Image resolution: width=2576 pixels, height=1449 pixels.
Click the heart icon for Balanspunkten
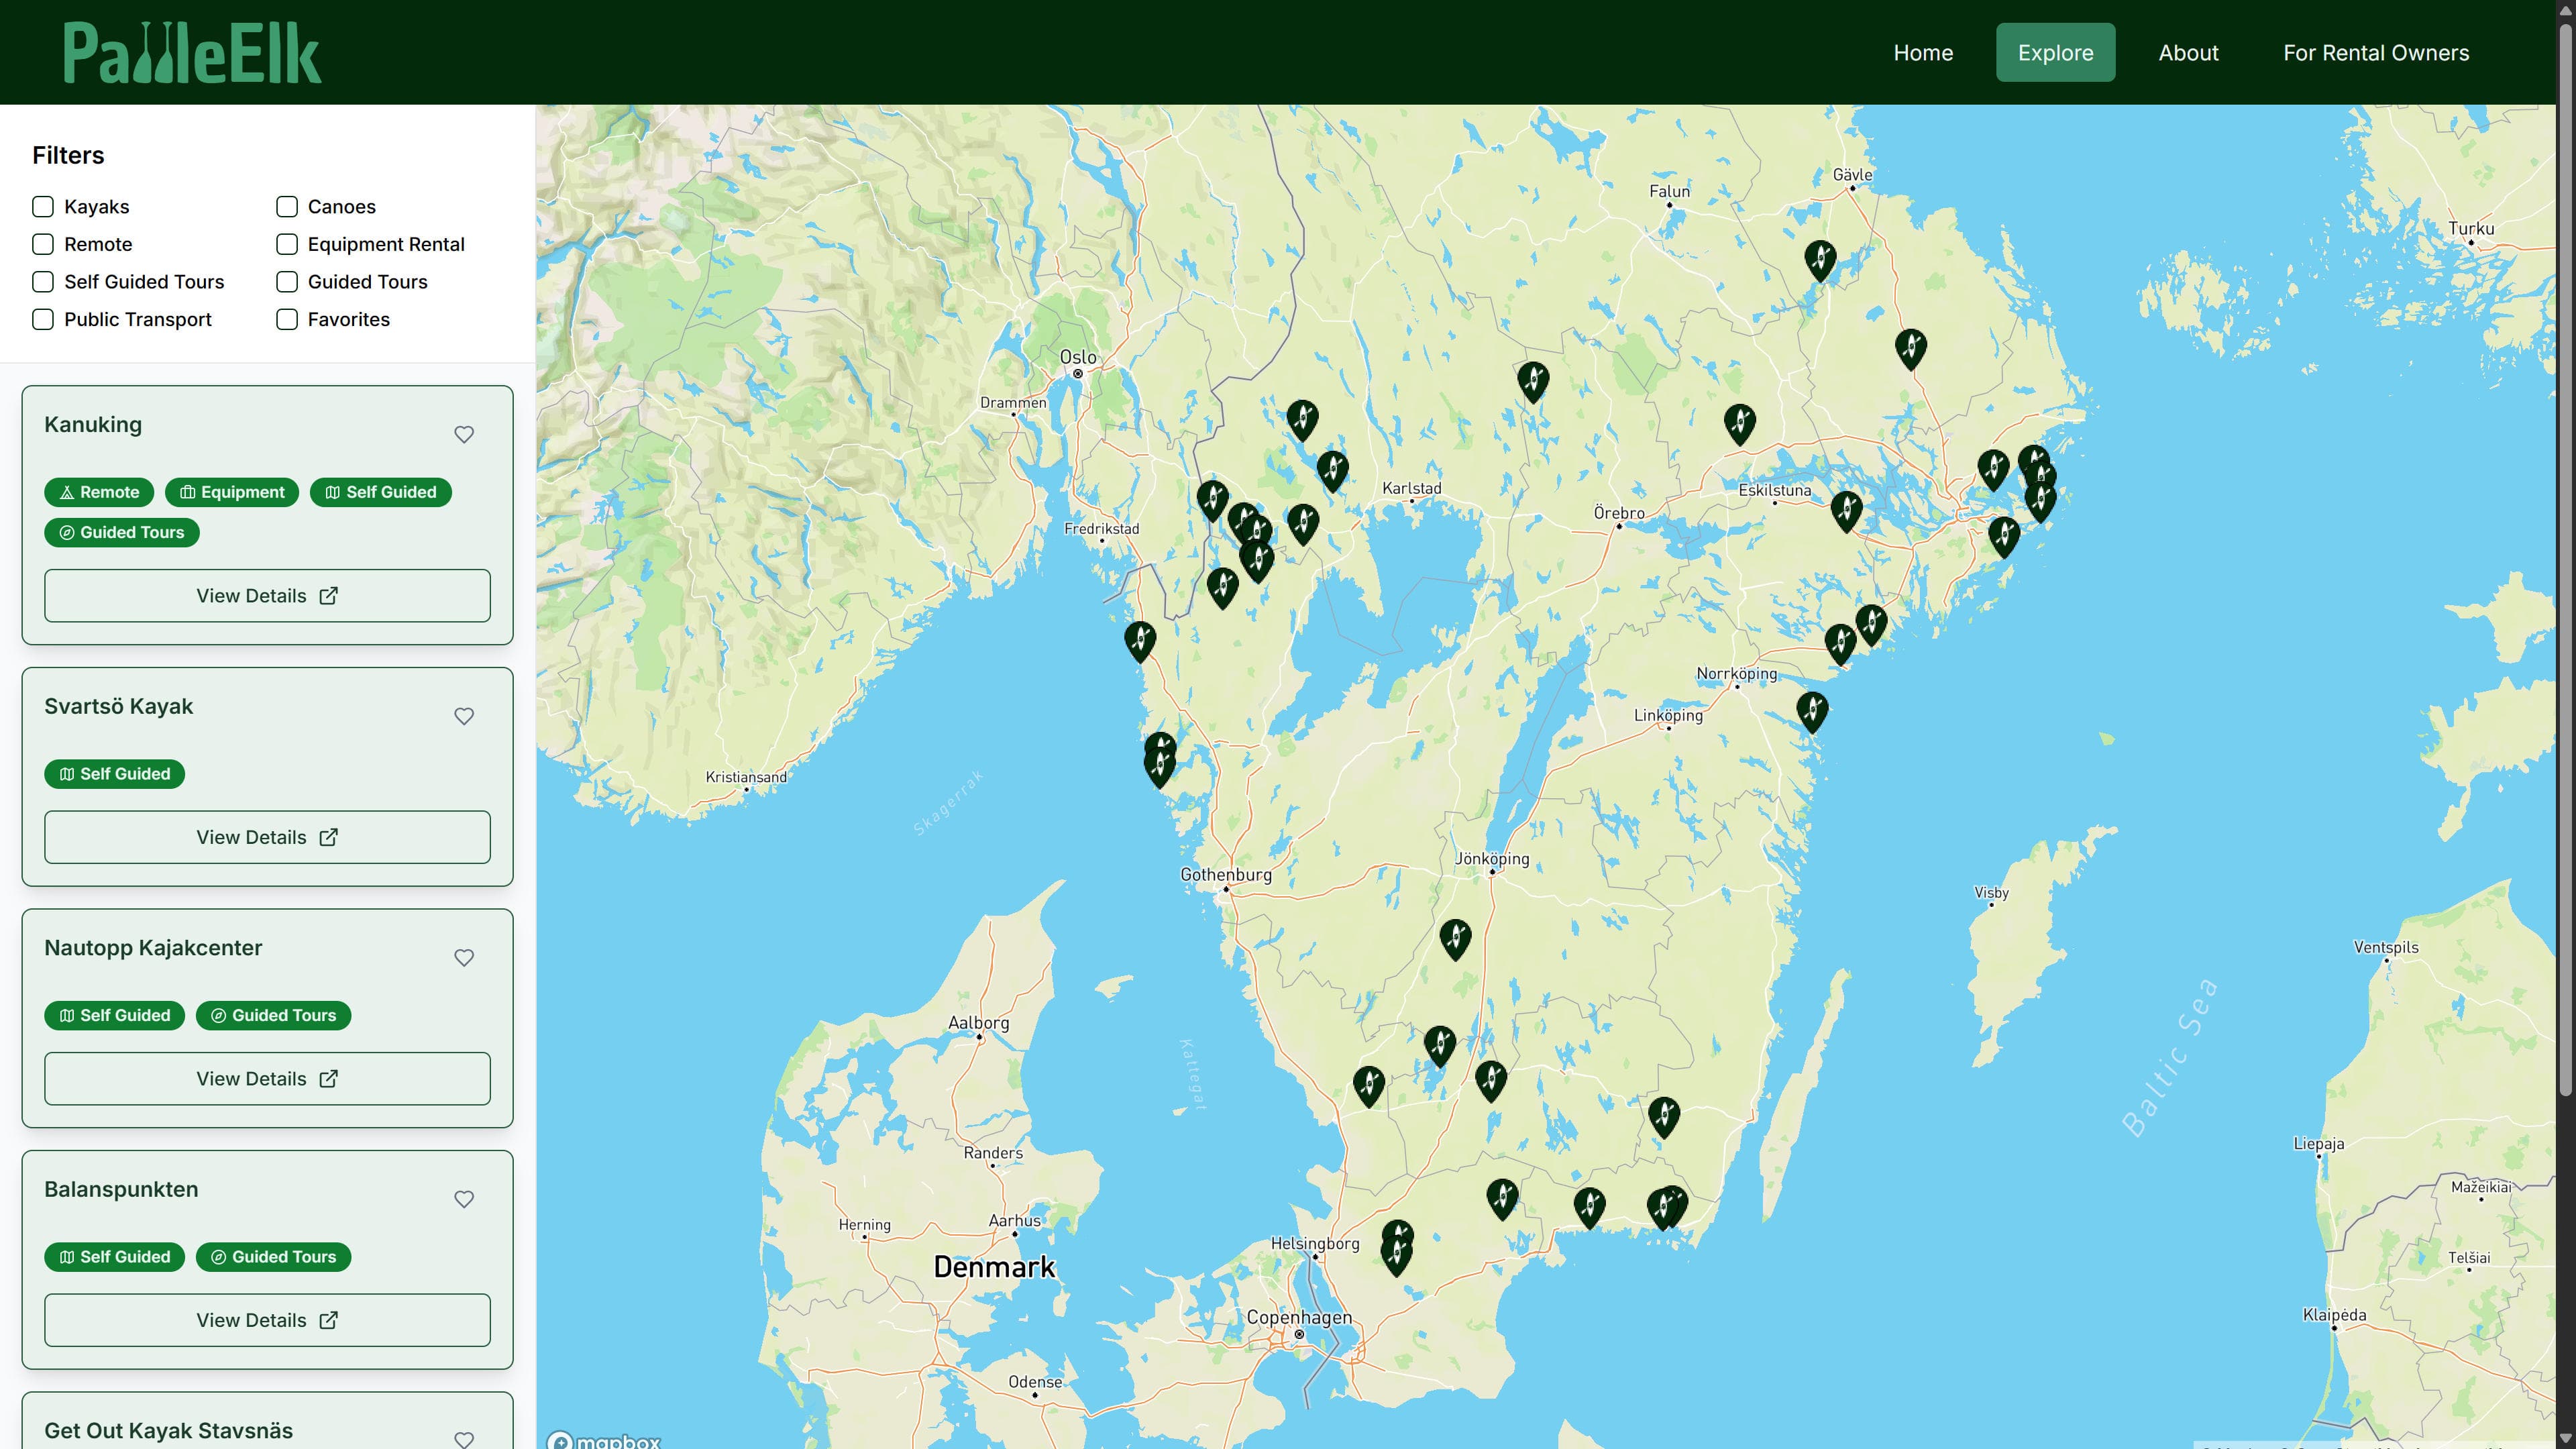pyautogui.click(x=465, y=1199)
